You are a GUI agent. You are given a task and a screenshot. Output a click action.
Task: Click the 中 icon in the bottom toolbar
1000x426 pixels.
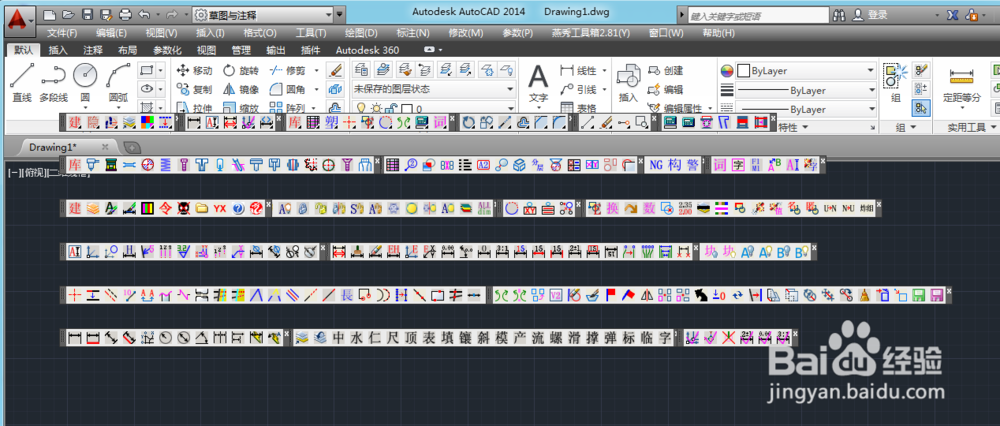pyautogui.click(x=339, y=338)
